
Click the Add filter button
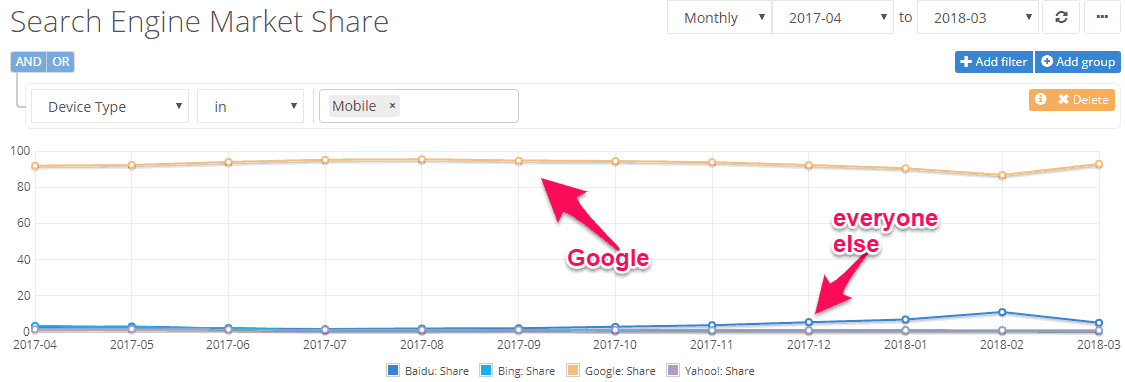click(993, 62)
